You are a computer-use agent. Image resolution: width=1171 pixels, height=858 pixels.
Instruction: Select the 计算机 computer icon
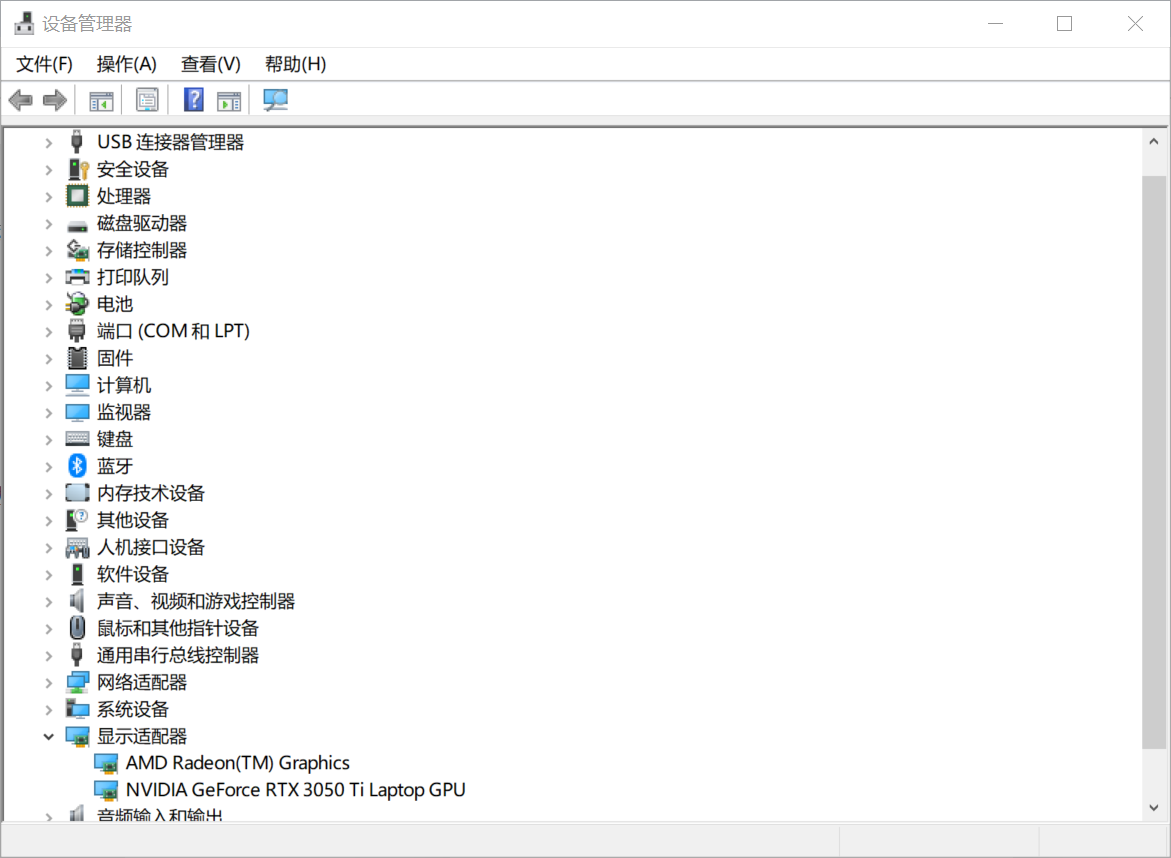tap(77, 385)
